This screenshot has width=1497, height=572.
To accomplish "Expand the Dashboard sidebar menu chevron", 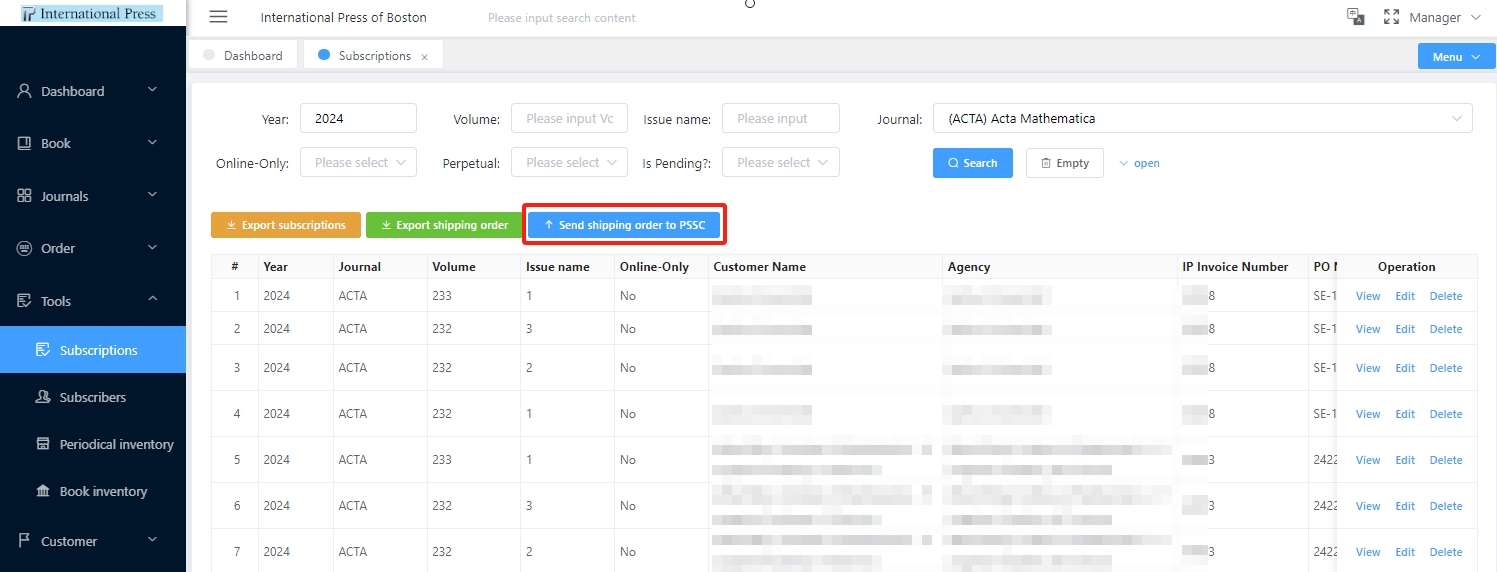I will coord(153,90).
